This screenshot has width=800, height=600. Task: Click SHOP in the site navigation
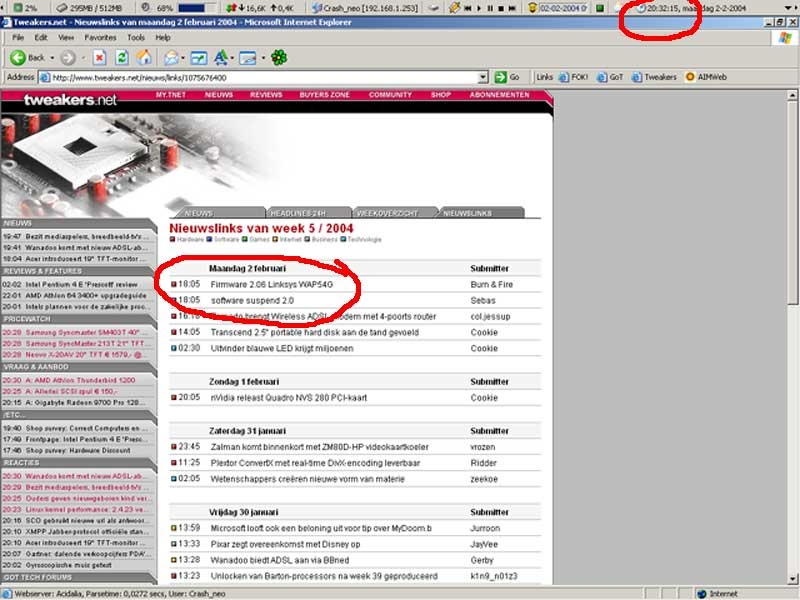[x=441, y=95]
